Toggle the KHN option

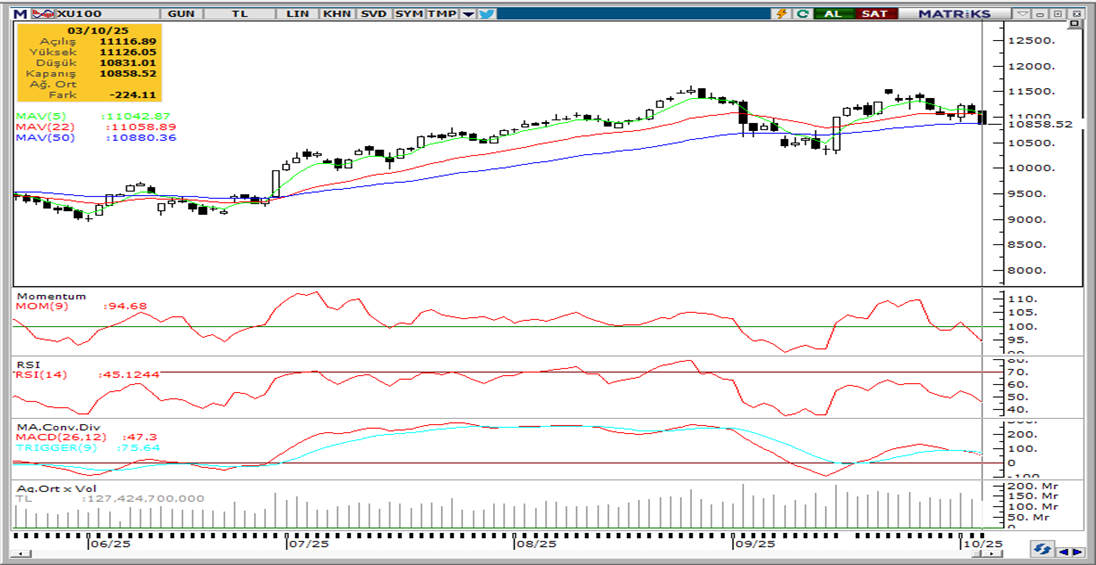tap(337, 14)
